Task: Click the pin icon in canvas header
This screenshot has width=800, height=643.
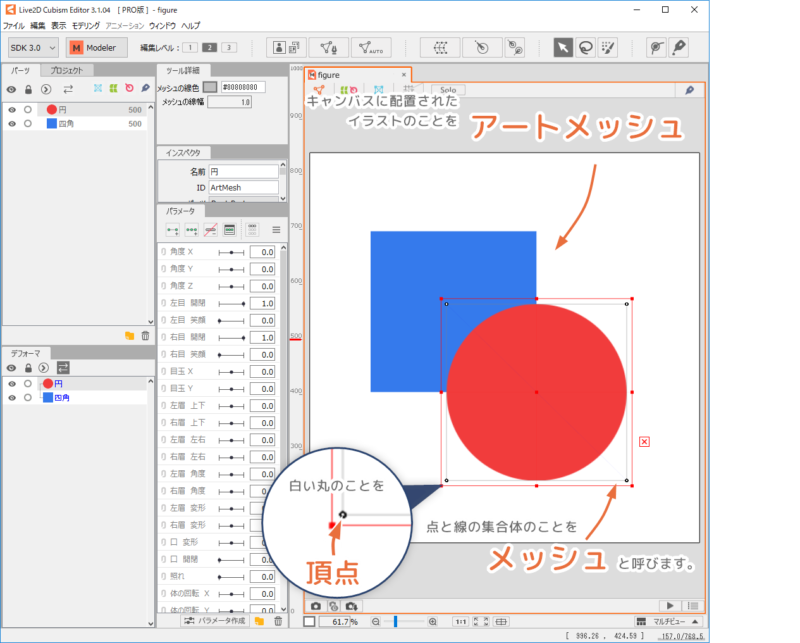Action: point(689,90)
